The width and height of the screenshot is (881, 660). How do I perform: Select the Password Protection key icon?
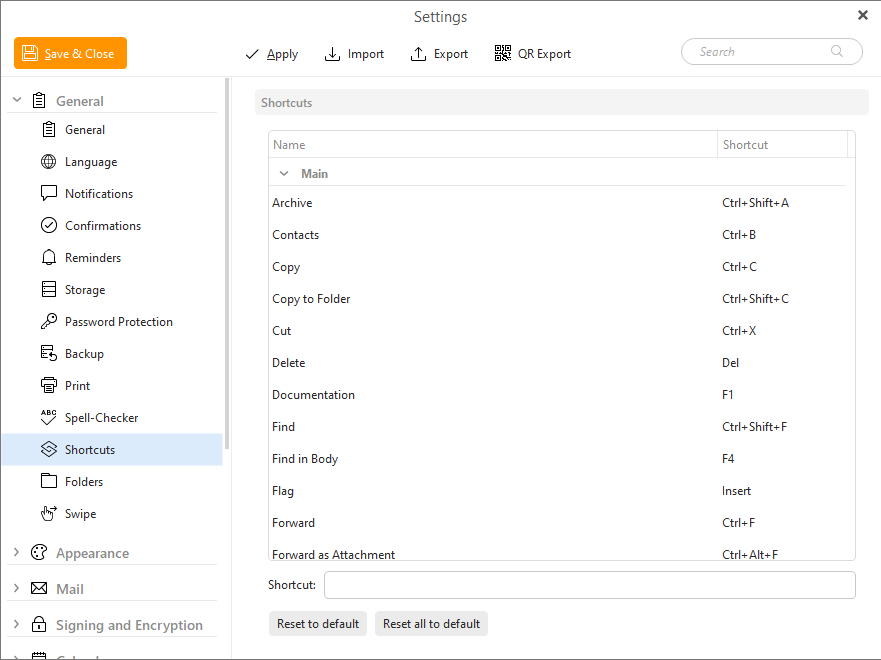(48, 322)
